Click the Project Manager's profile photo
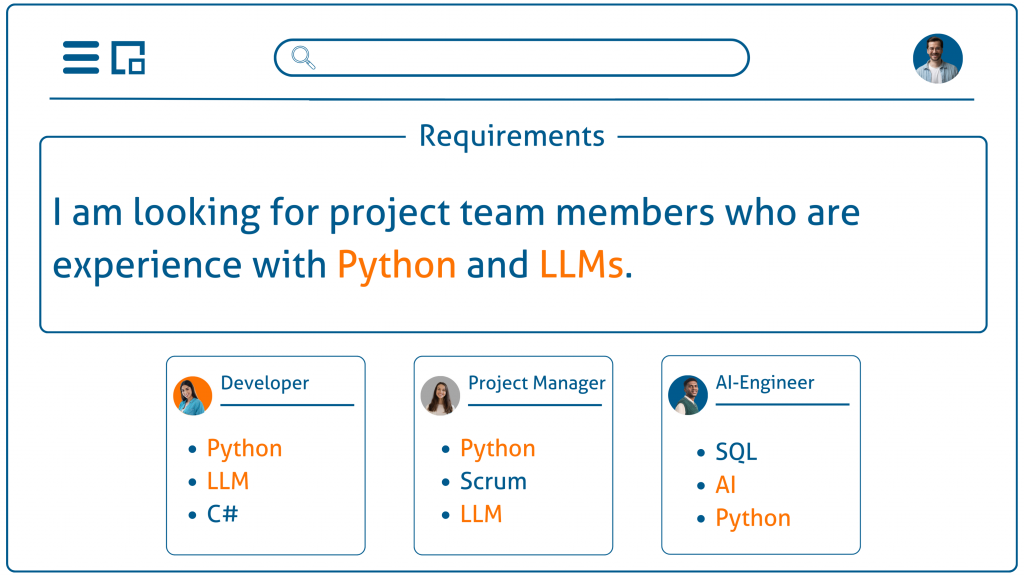 440,396
